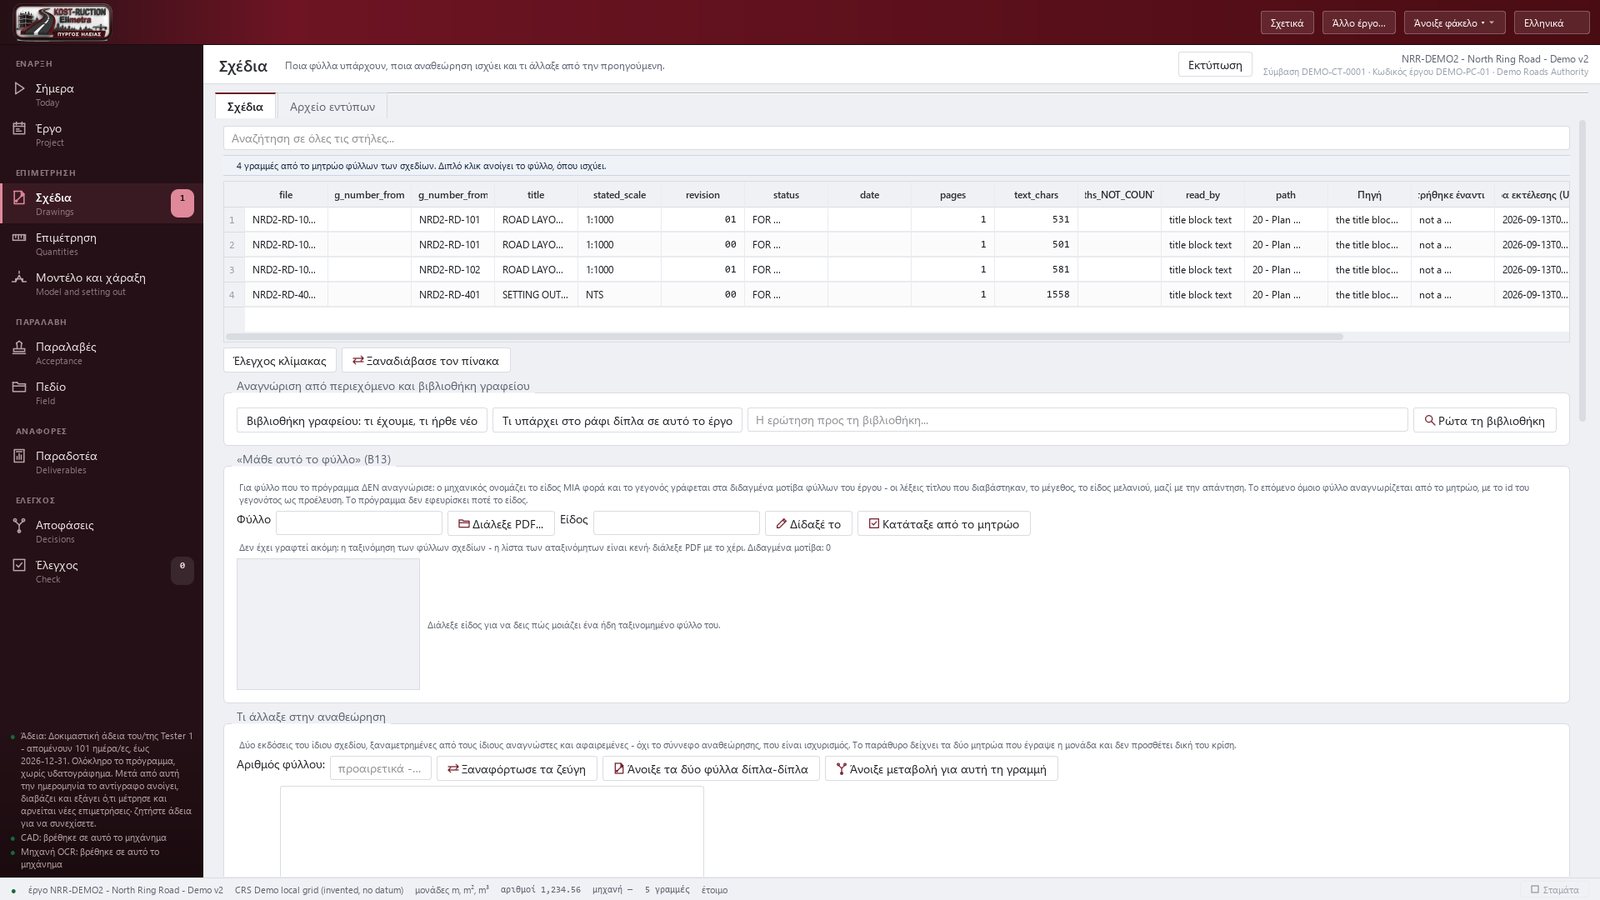This screenshot has height=900, width=1600.
Task: Click the badge 1 on Σχέδια
Action: pyautogui.click(x=182, y=203)
